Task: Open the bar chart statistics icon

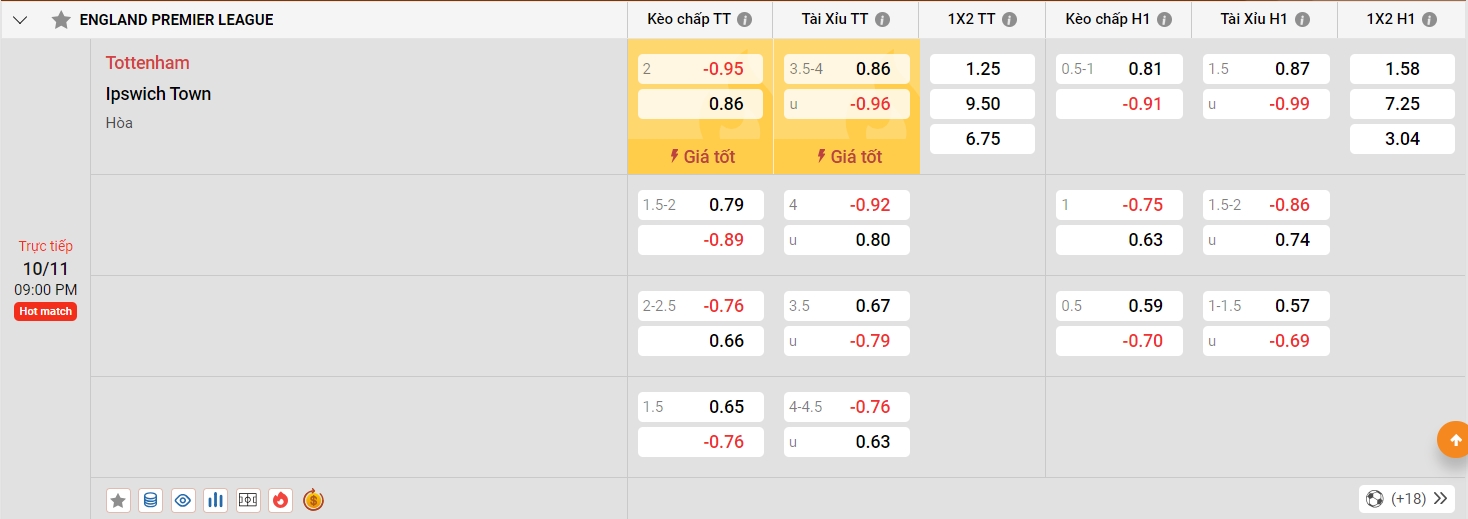Action: point(215,500)
